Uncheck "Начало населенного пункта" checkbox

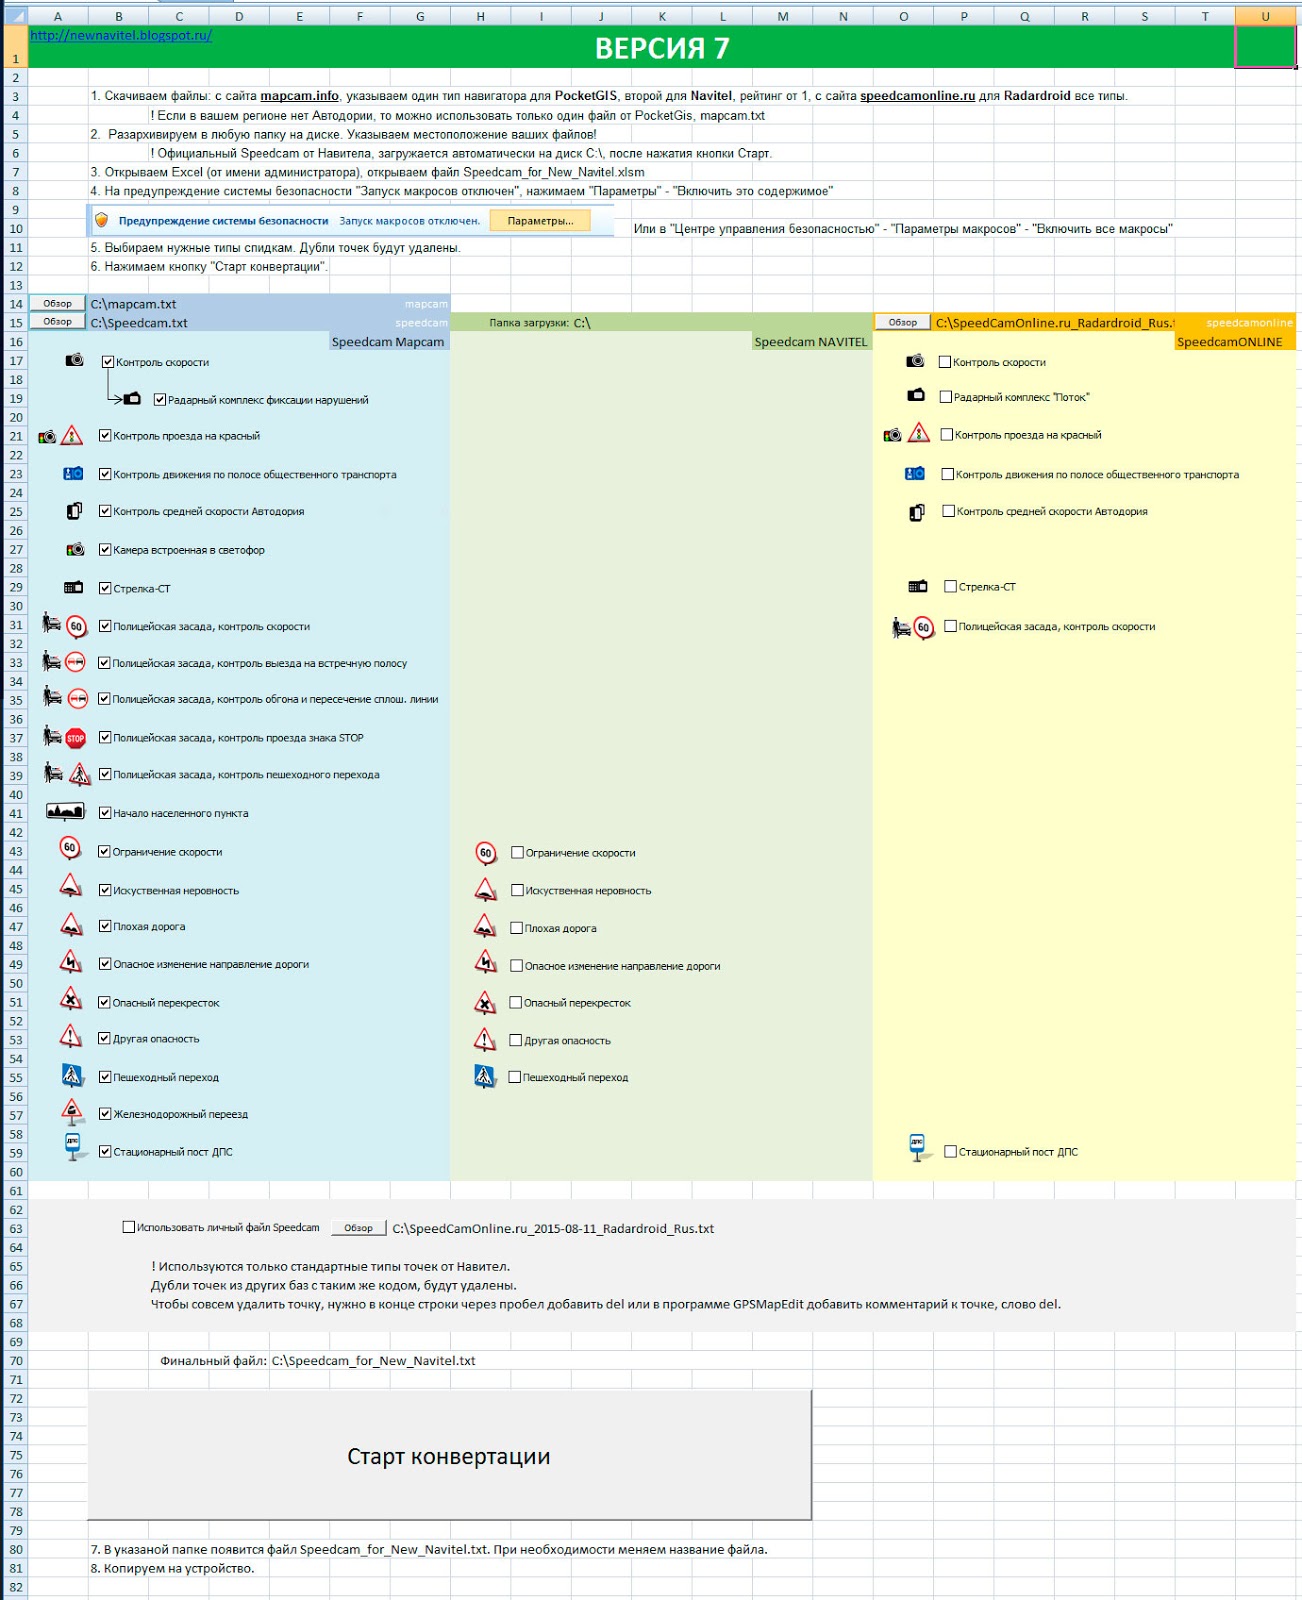coord(105,813)
